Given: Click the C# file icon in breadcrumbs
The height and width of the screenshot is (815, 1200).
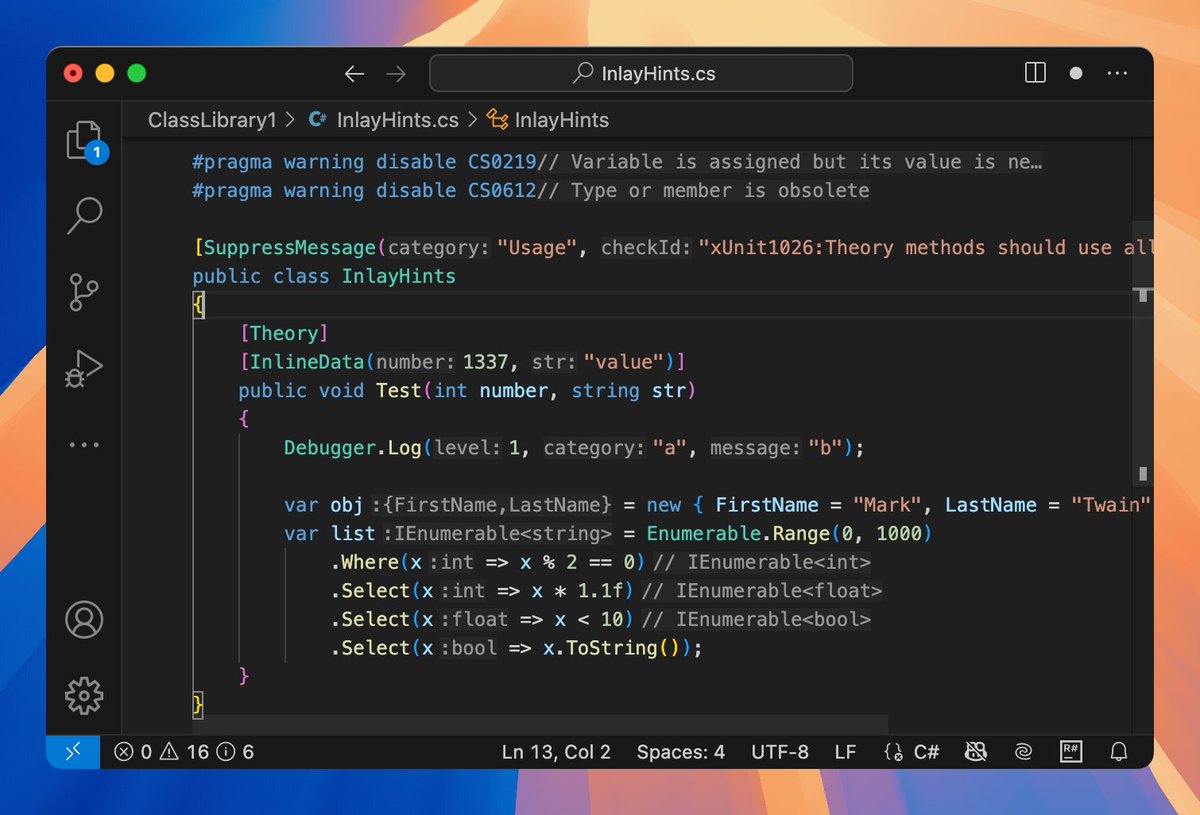Looking at the screenshot, I should (319, 120).
